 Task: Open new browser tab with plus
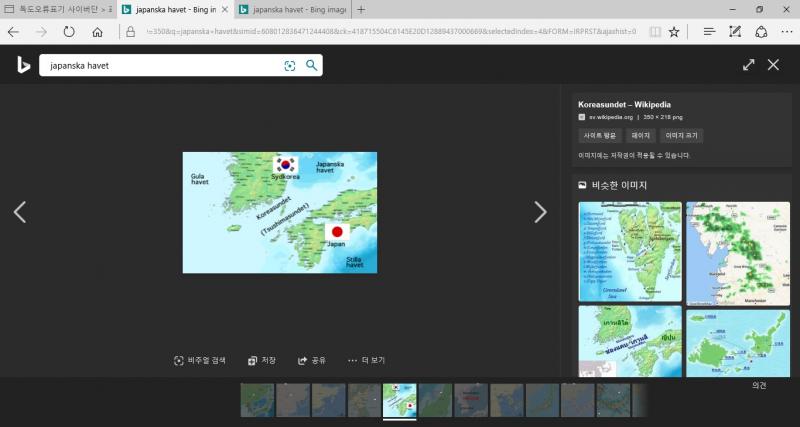(x=361, y=9)
